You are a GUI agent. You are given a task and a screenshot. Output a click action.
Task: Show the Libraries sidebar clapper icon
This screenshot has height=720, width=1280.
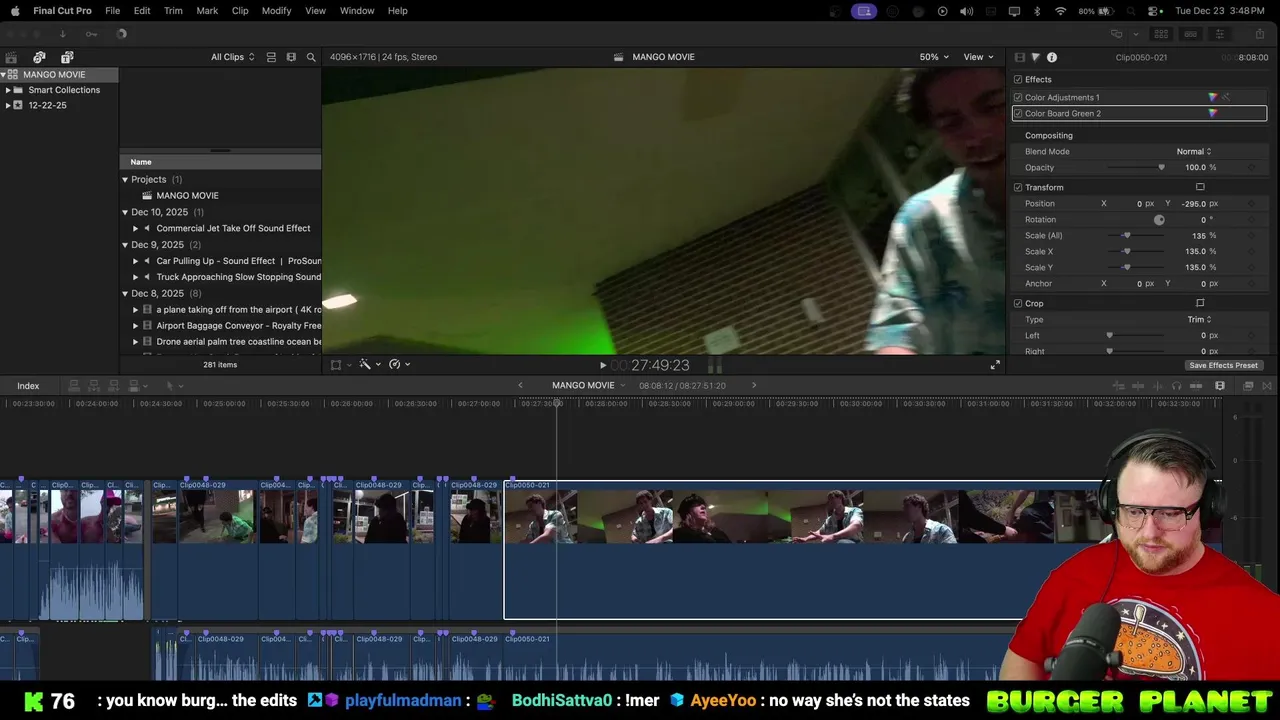11,57
